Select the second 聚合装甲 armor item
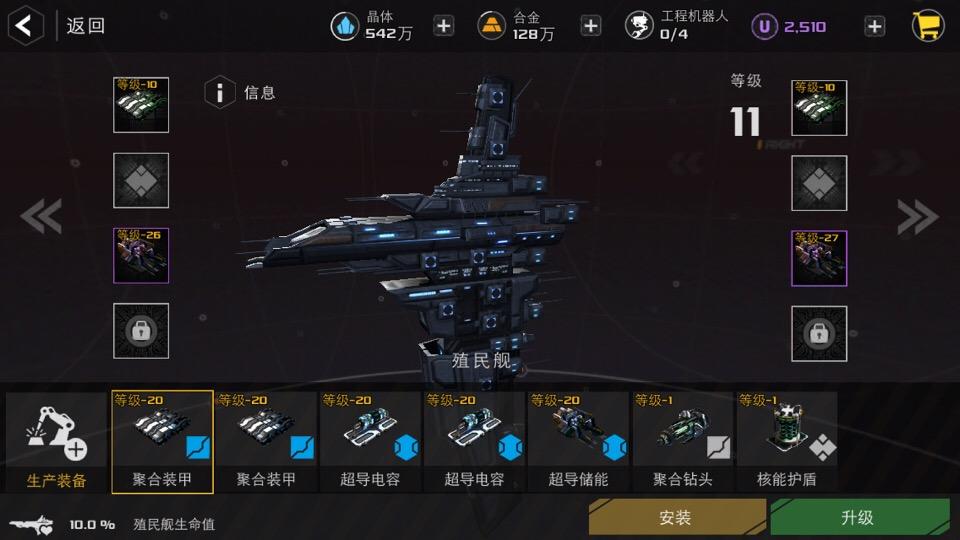 click(x=266, y=442)
